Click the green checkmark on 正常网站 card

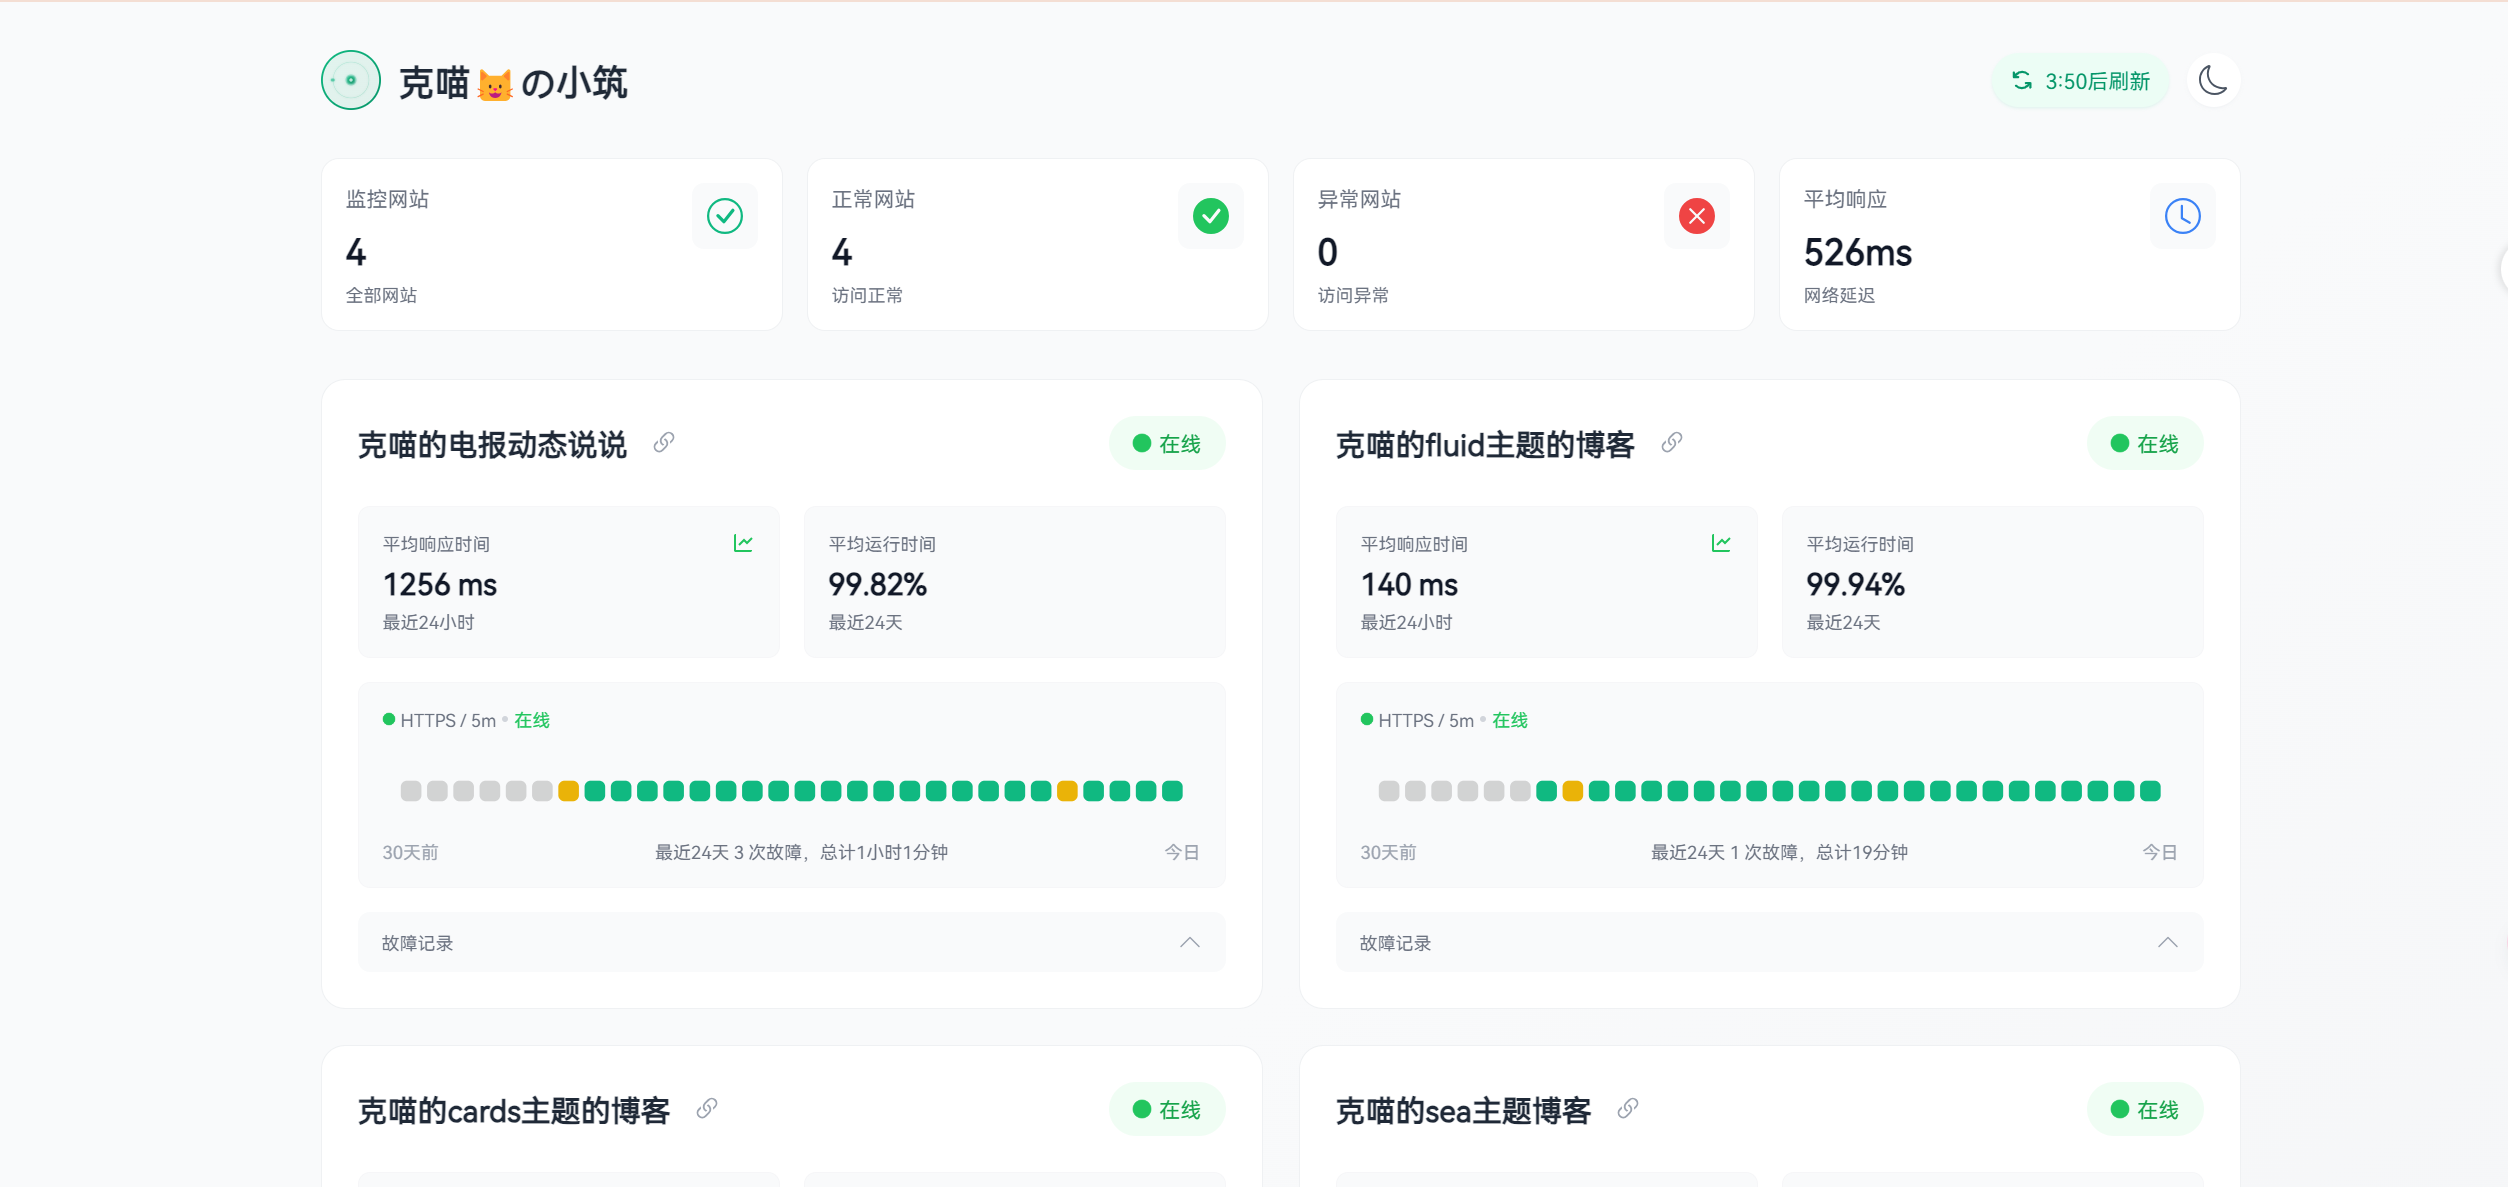click(x=1210, y=216)
